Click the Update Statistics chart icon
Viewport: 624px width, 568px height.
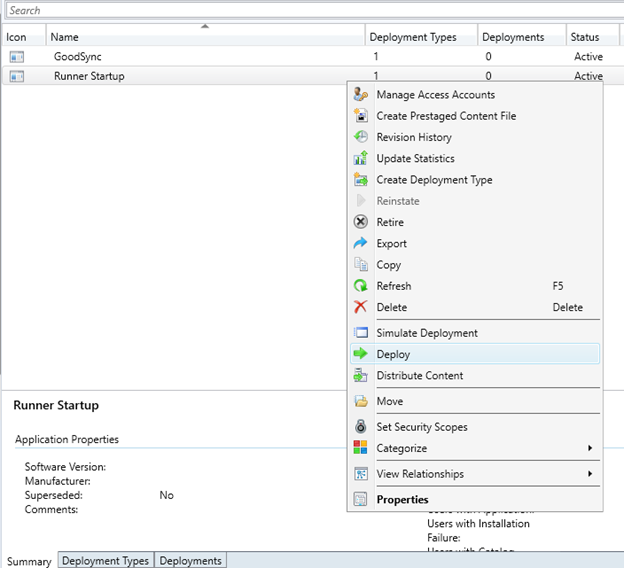point(361,158)
